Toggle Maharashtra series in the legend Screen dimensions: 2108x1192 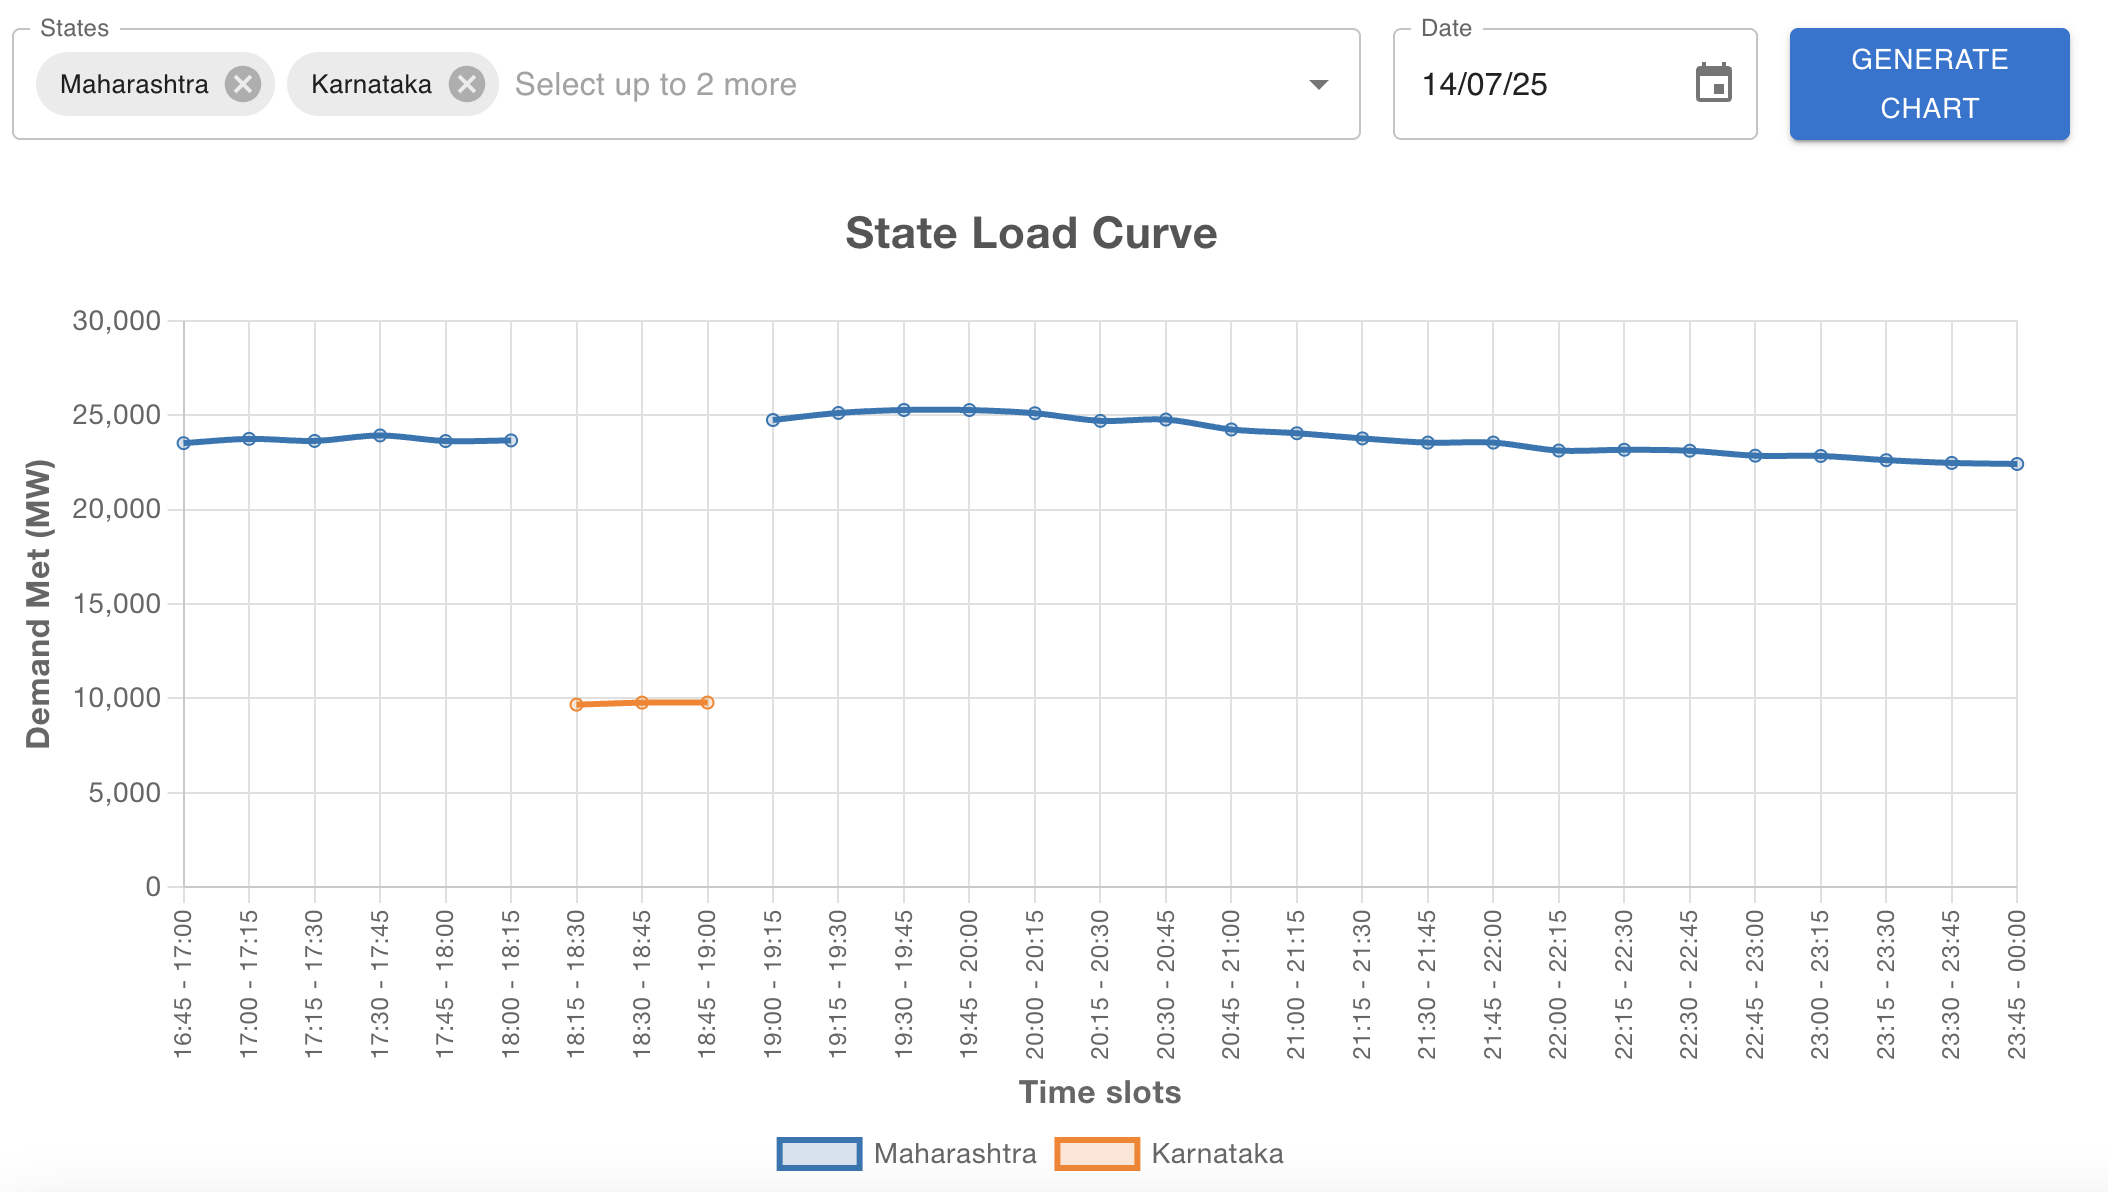click(x=954, y=1153)
